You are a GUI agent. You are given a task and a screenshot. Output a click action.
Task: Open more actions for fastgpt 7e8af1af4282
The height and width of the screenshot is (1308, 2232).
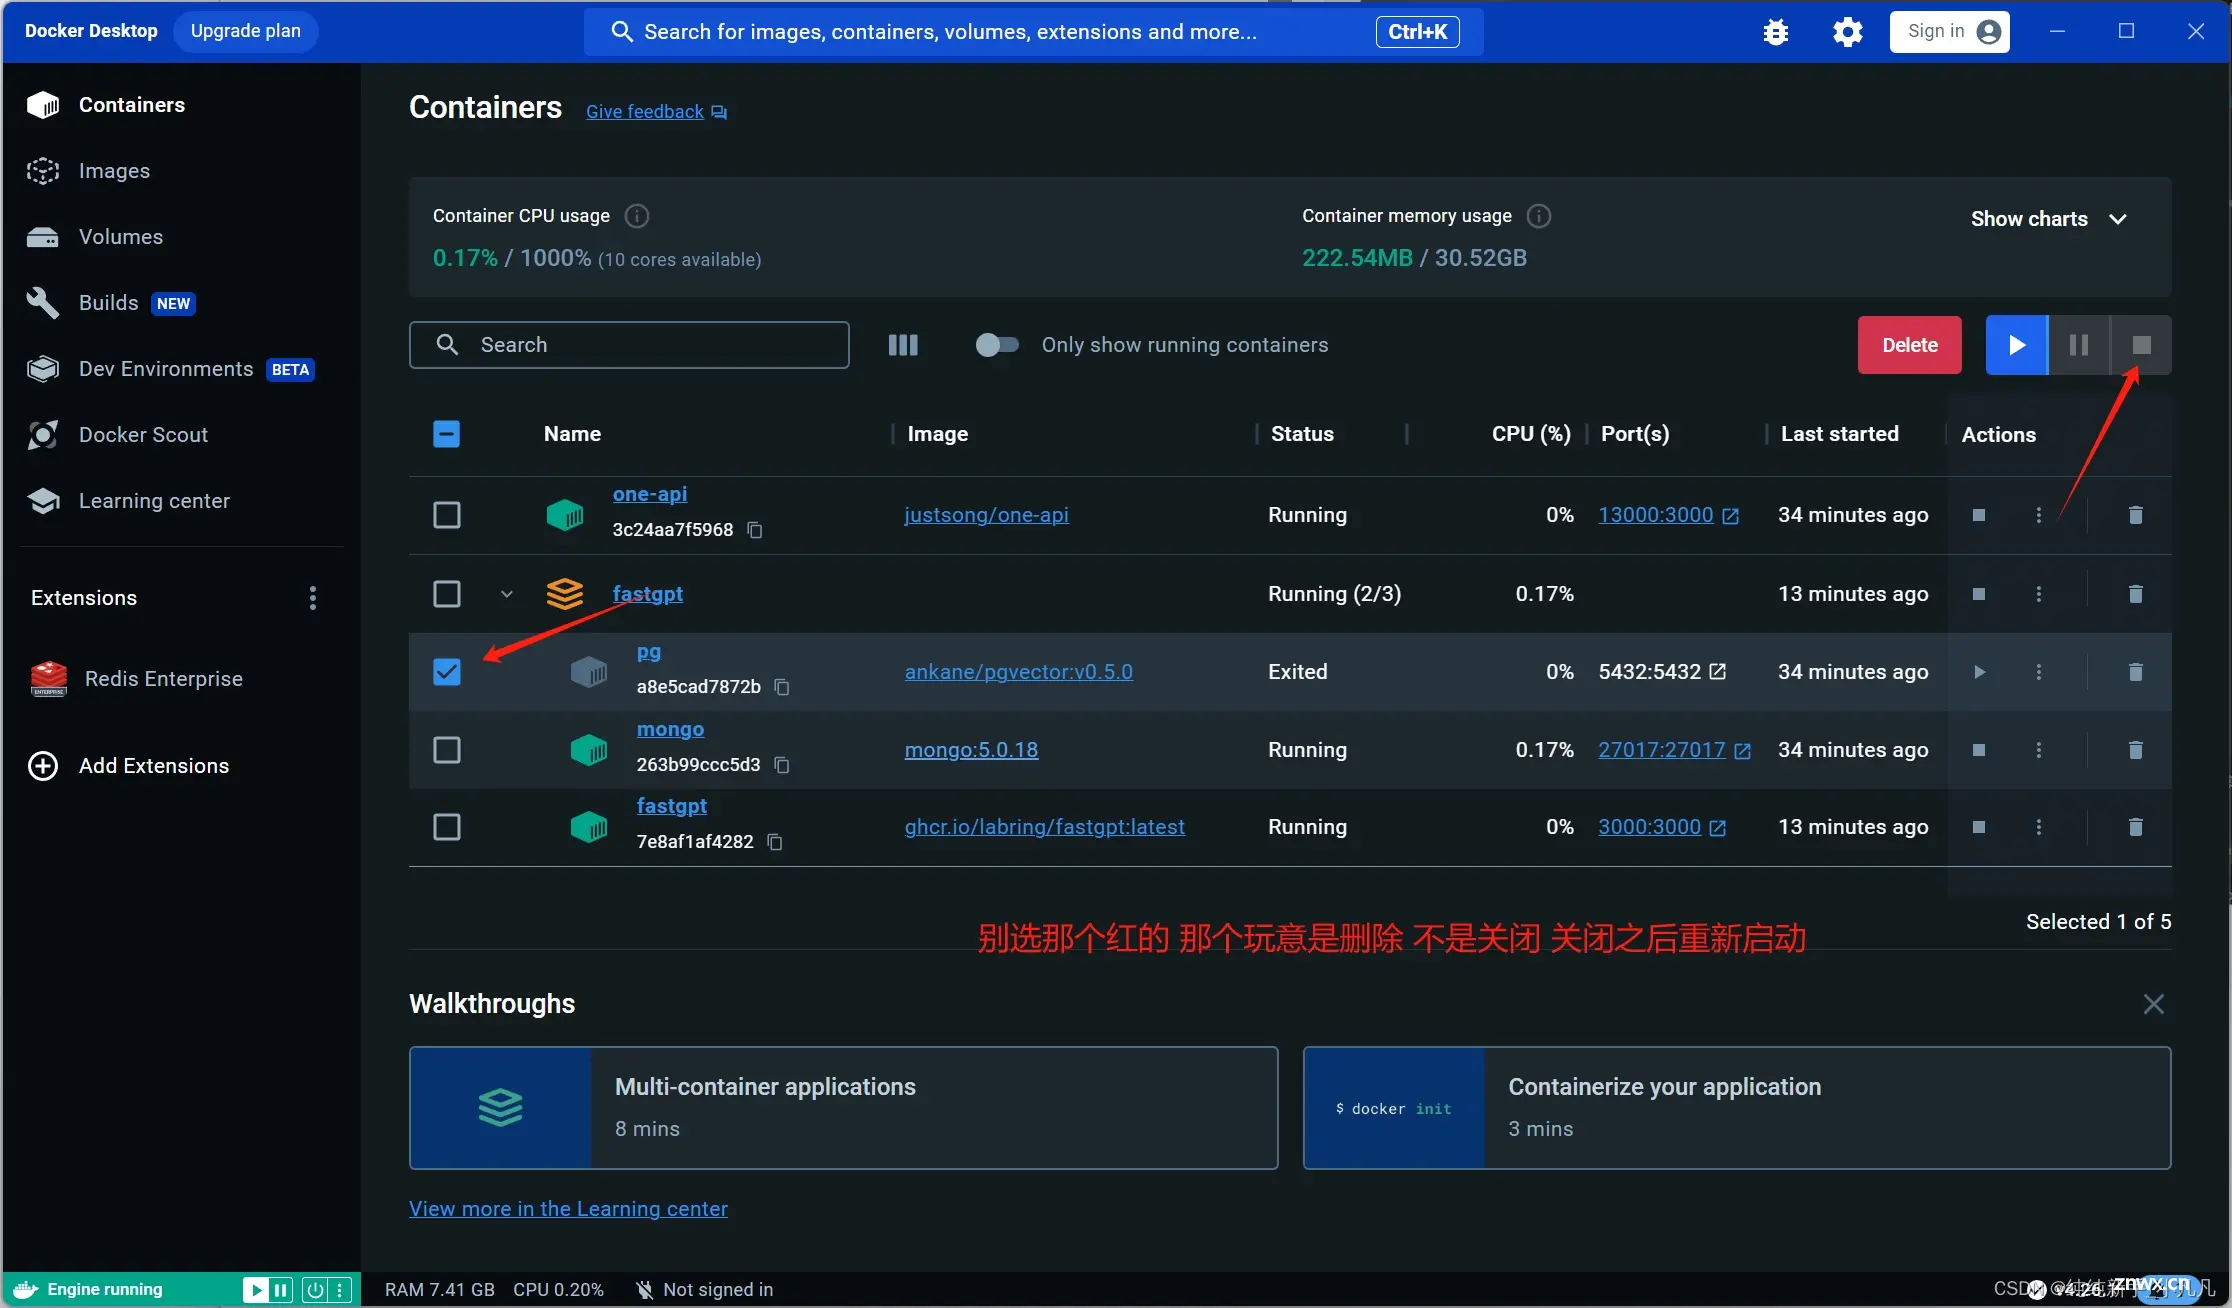click(x=2039, y=827)
